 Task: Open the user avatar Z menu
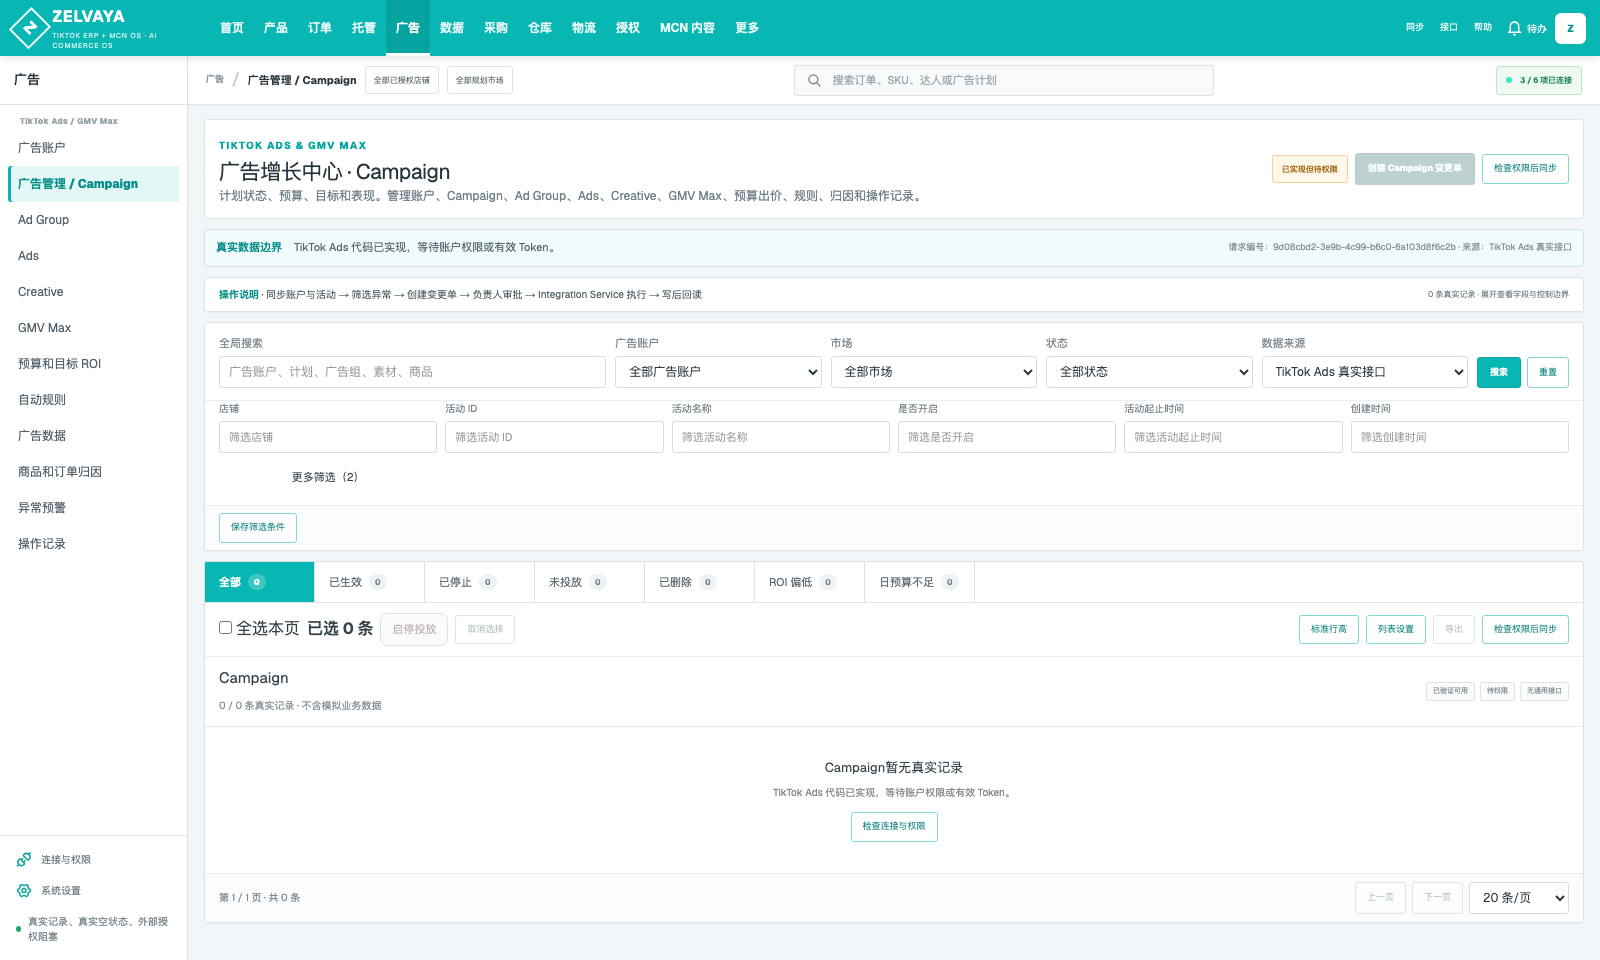coord(1570,28)
